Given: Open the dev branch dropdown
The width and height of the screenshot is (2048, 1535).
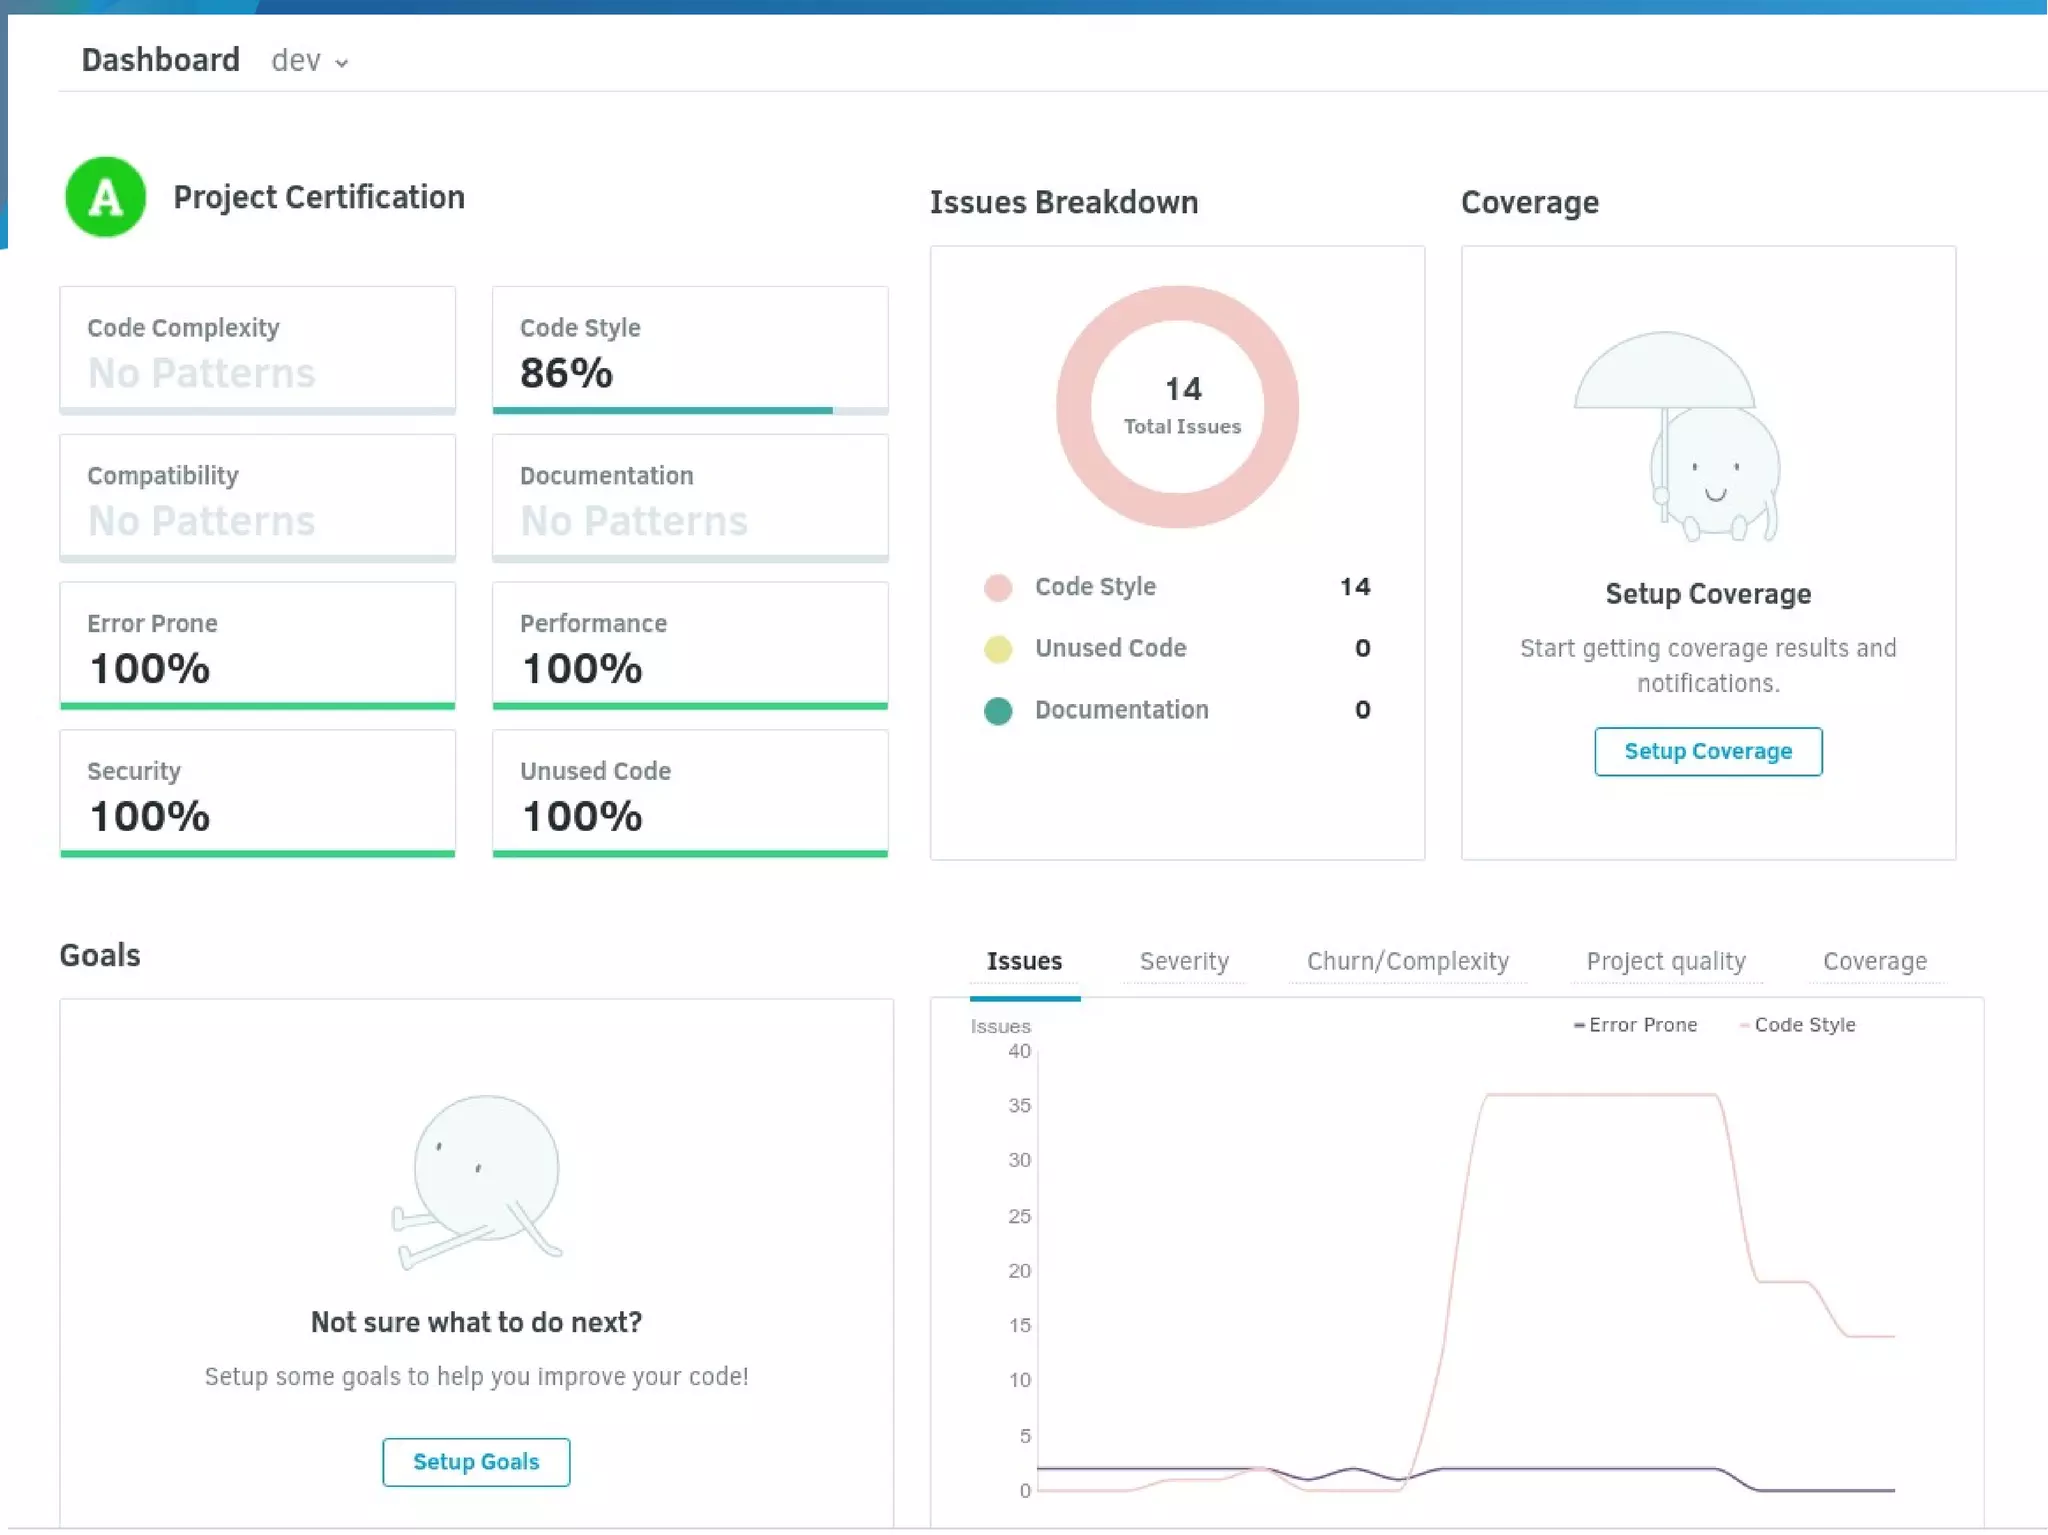Looking at the screenshot, I should tap(309, 61).
